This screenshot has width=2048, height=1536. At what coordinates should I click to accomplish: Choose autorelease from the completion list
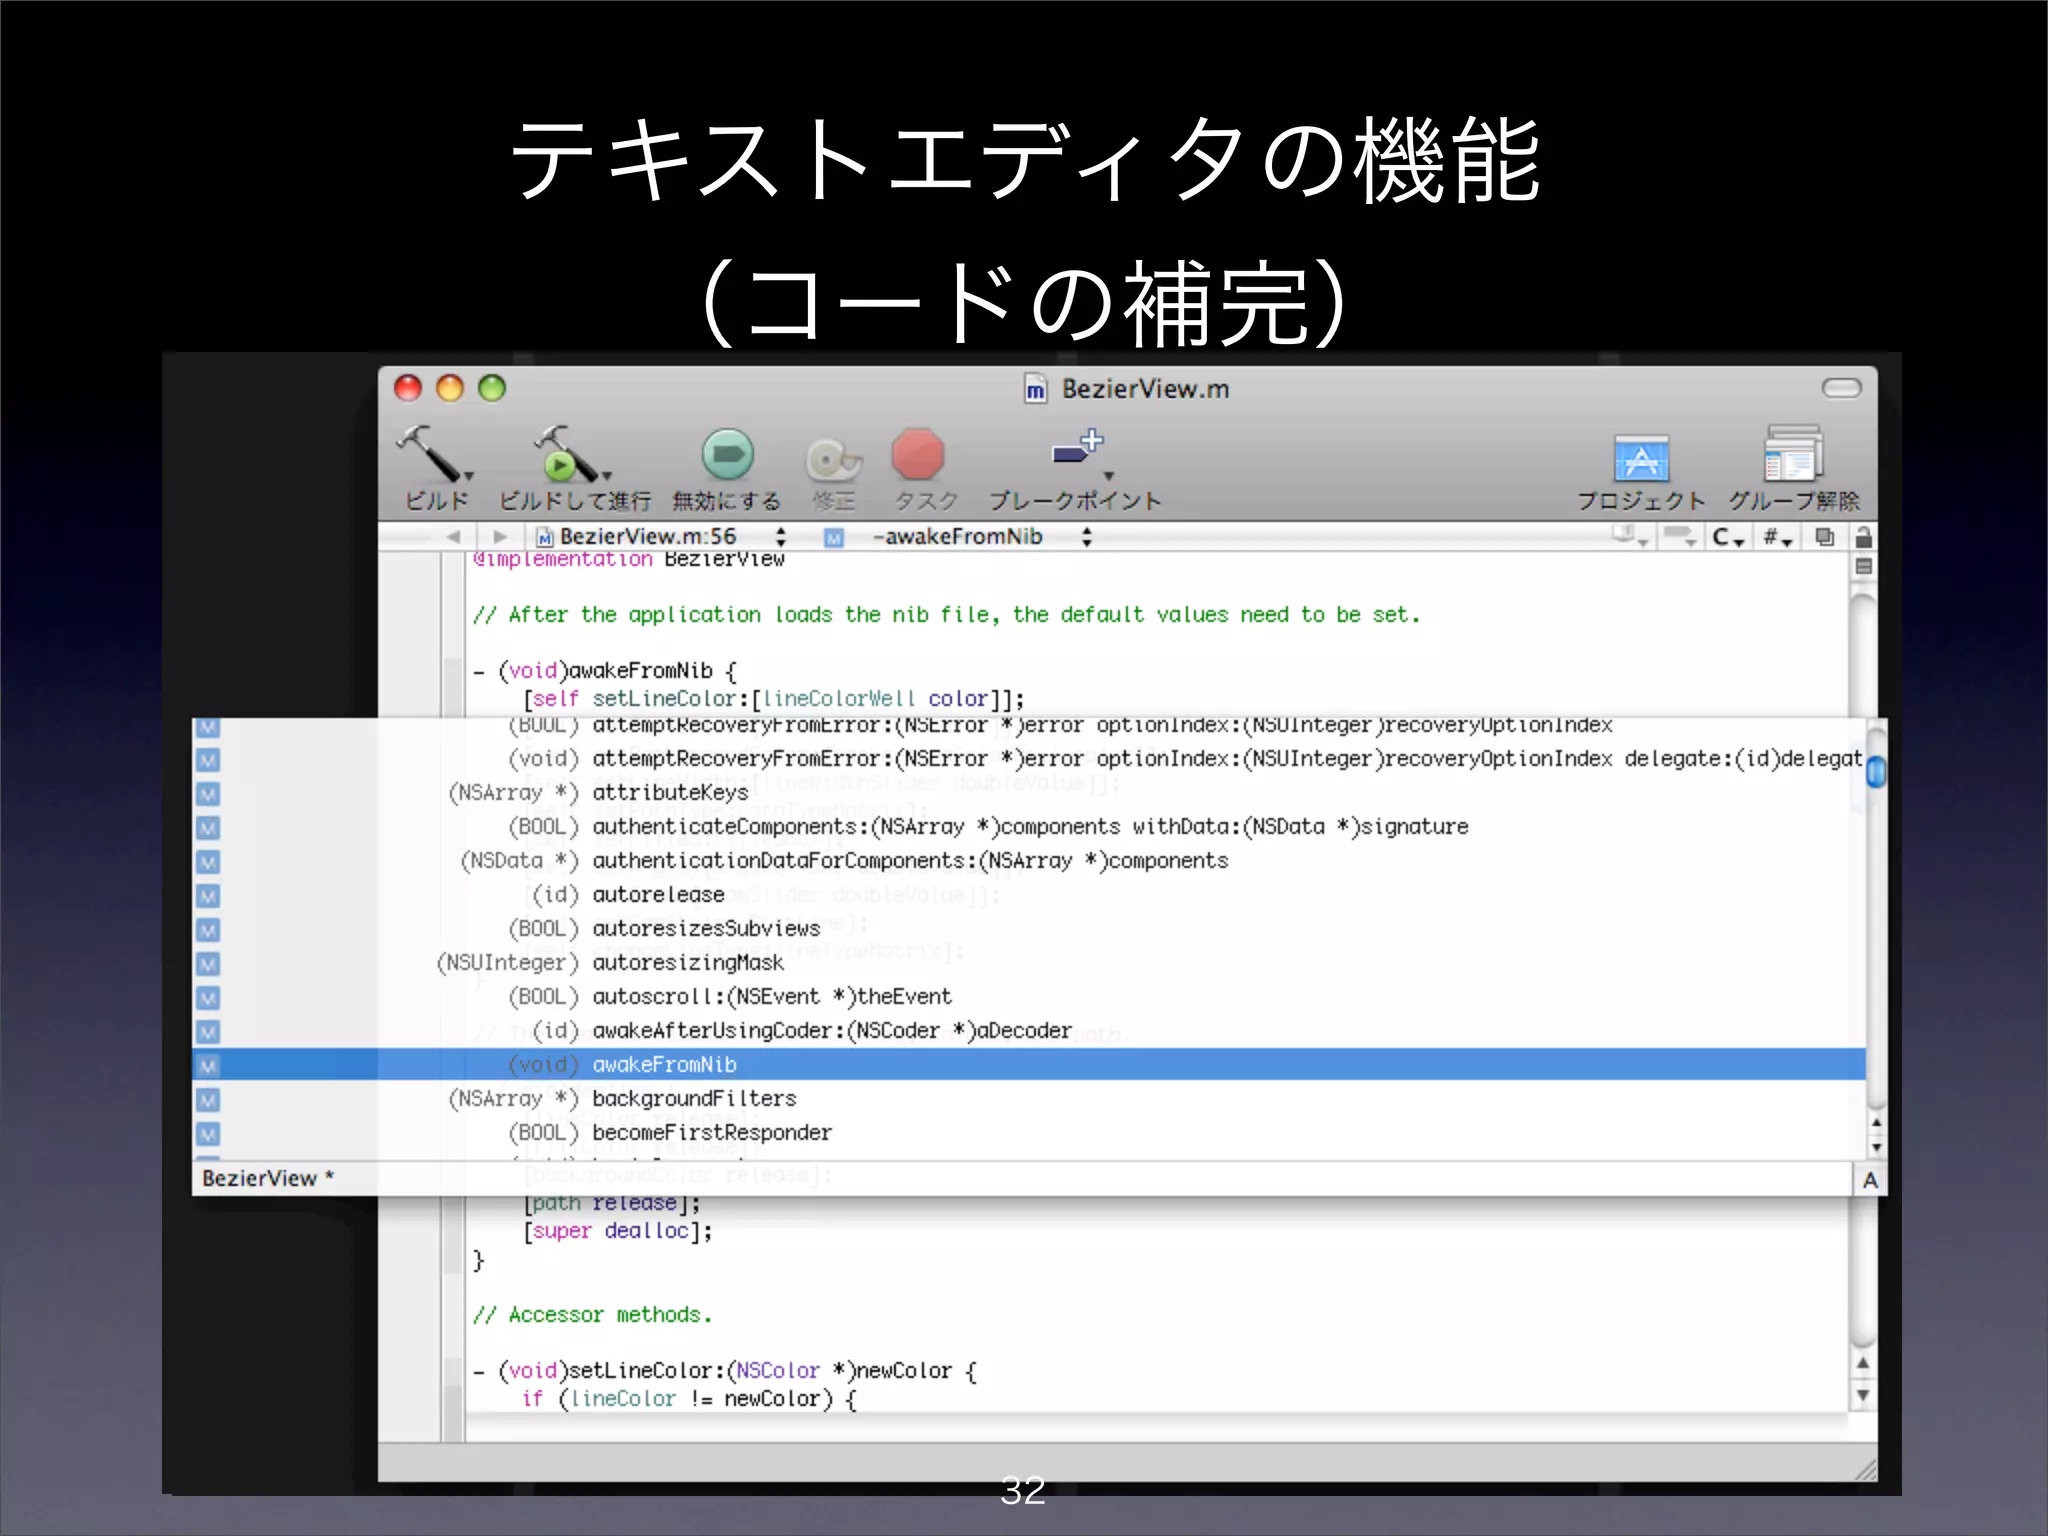pos(1028,894)
